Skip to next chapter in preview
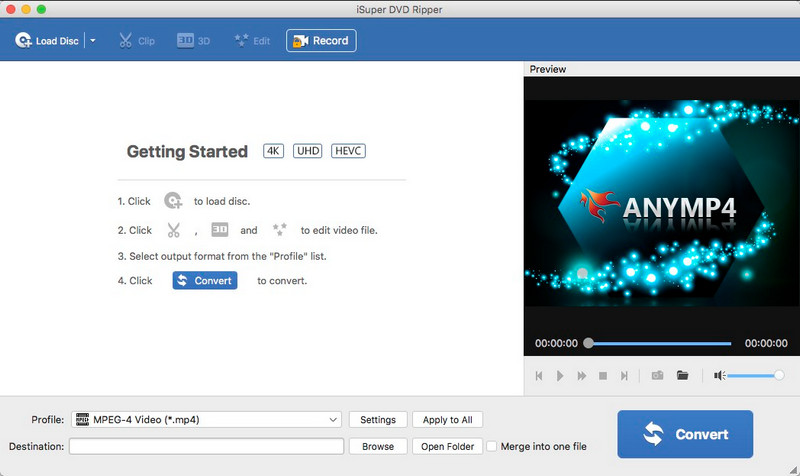This screenshot has width=800, height=476. [x=624, y=376]
